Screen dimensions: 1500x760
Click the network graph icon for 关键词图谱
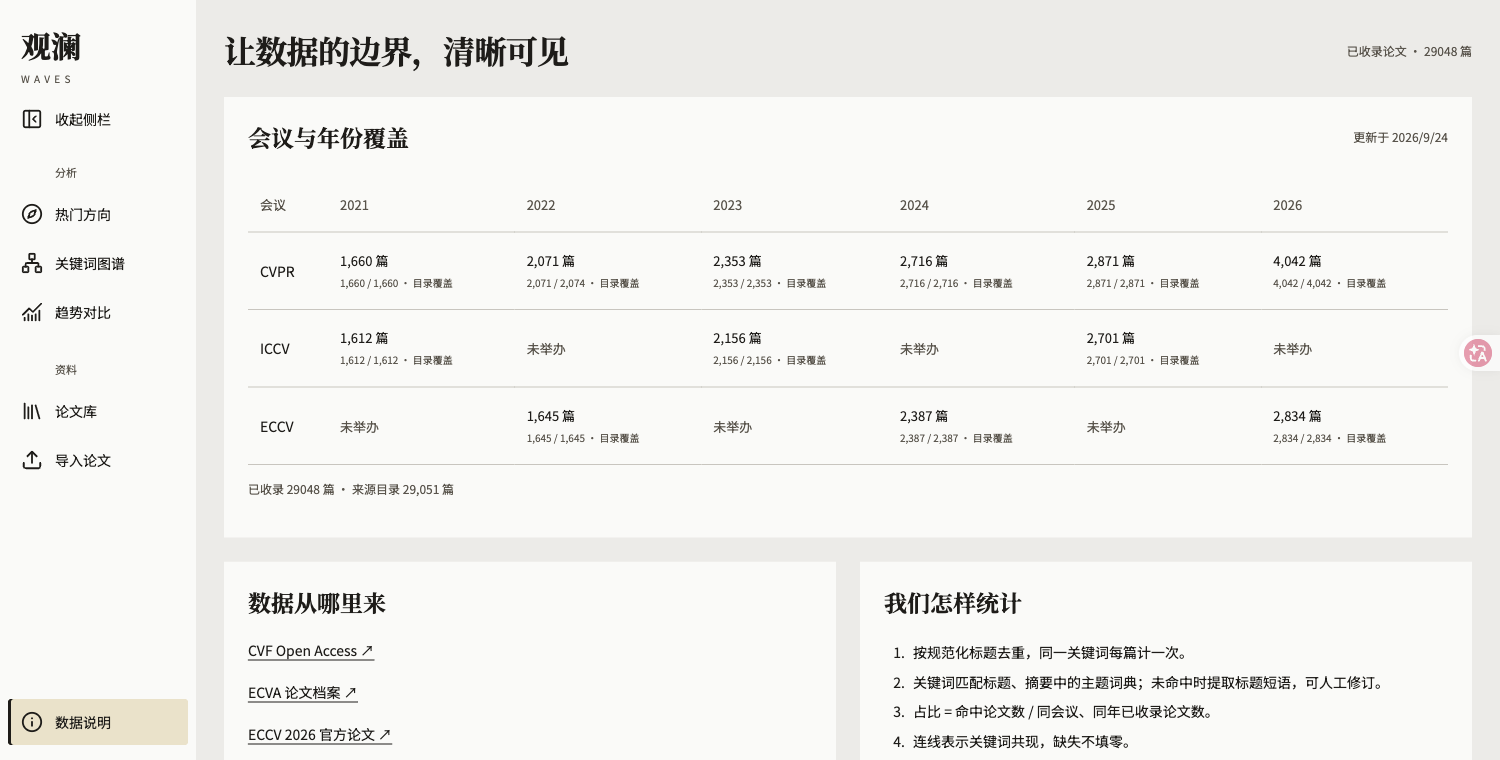coord(32,264)
